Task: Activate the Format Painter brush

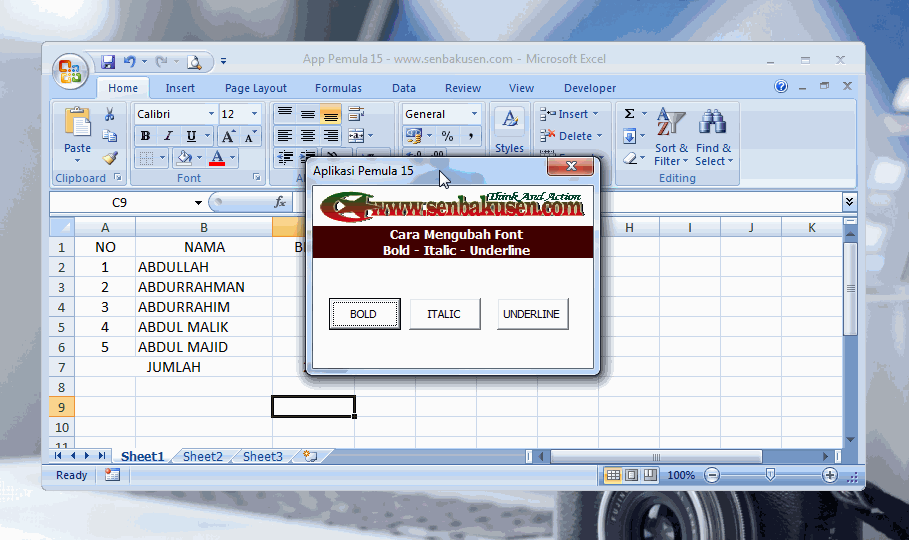Action: click(110, 158)
